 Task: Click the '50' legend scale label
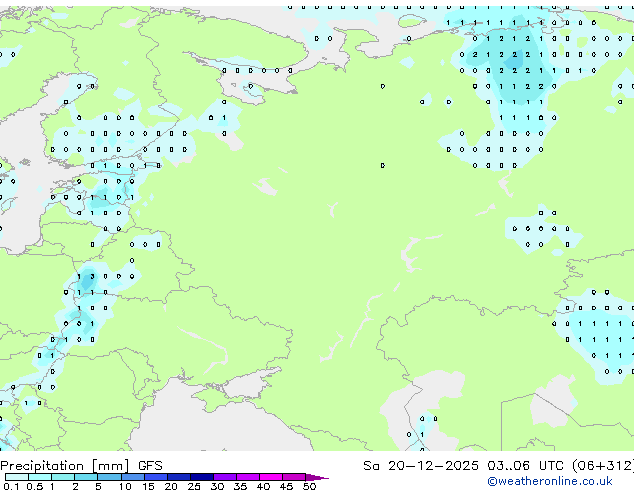tap(309, 486)
